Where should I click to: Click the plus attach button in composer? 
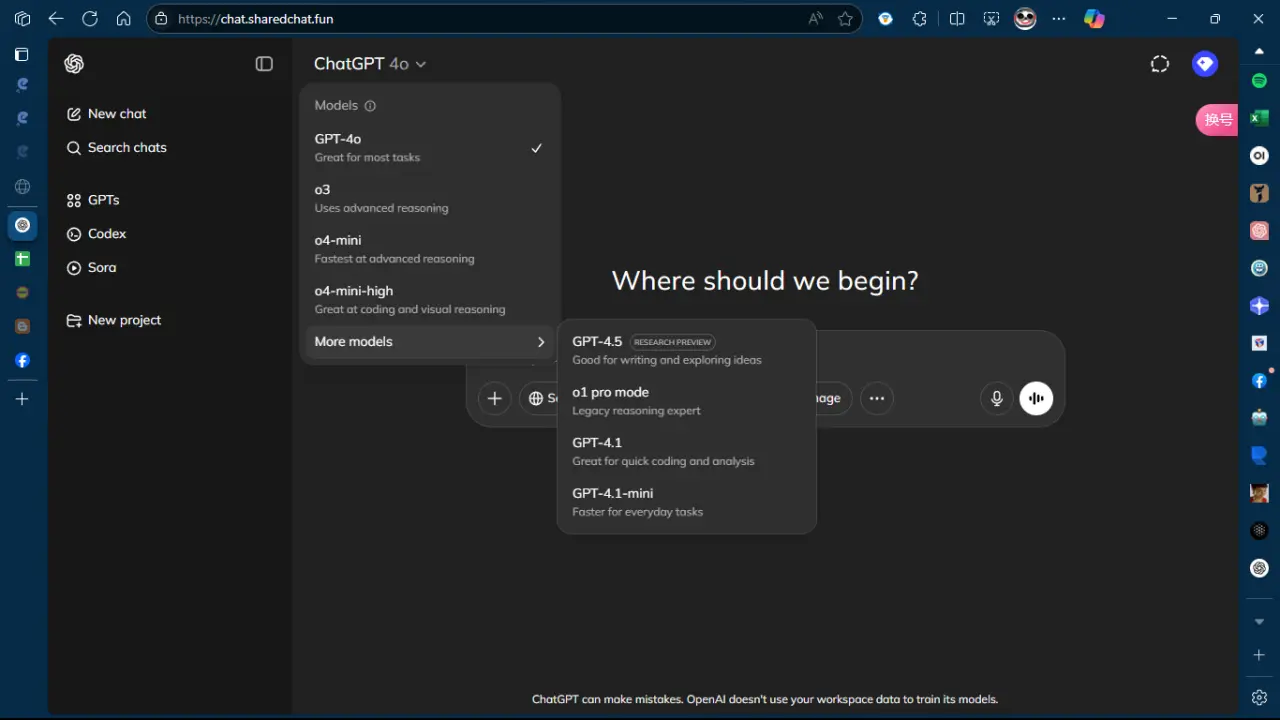pyautogui.click(x=494, y=398)
